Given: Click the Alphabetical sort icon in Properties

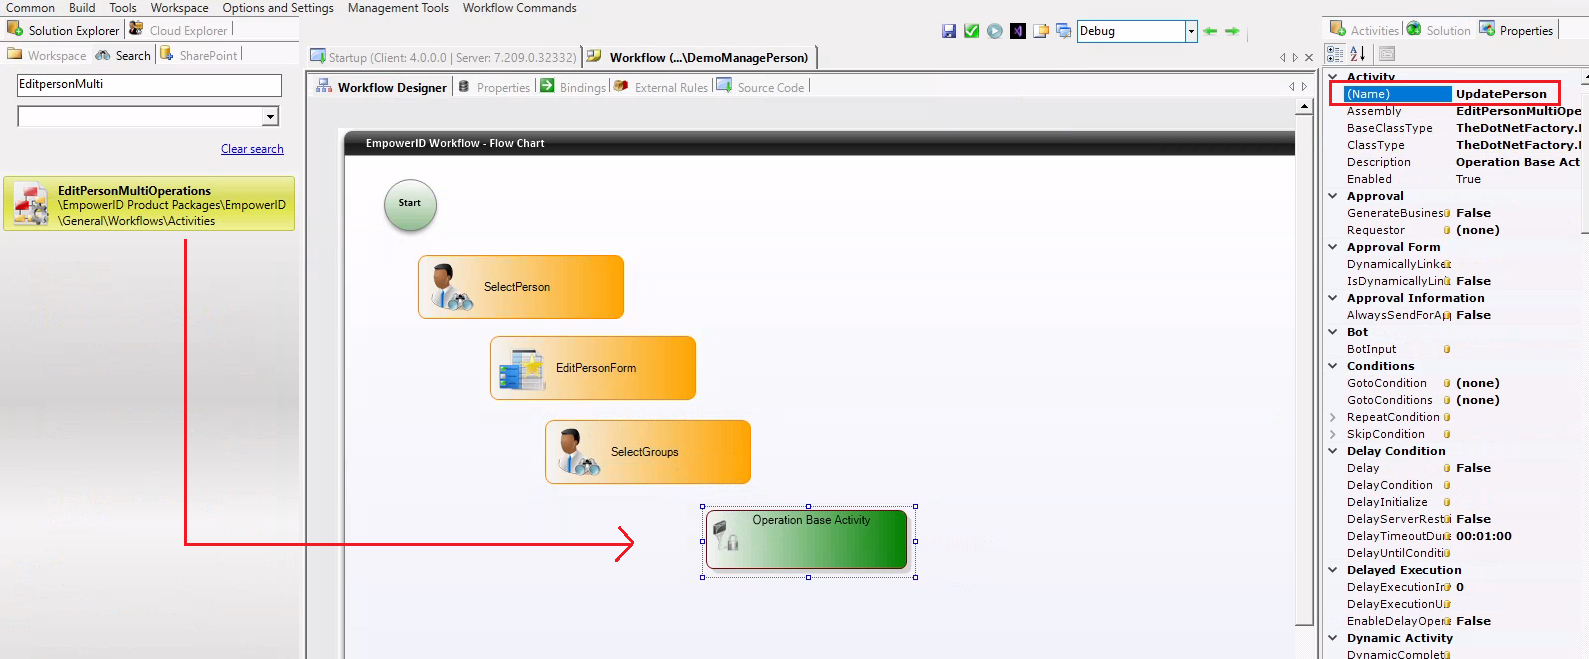Looking at the screenshot, I should click(1357, 54).
